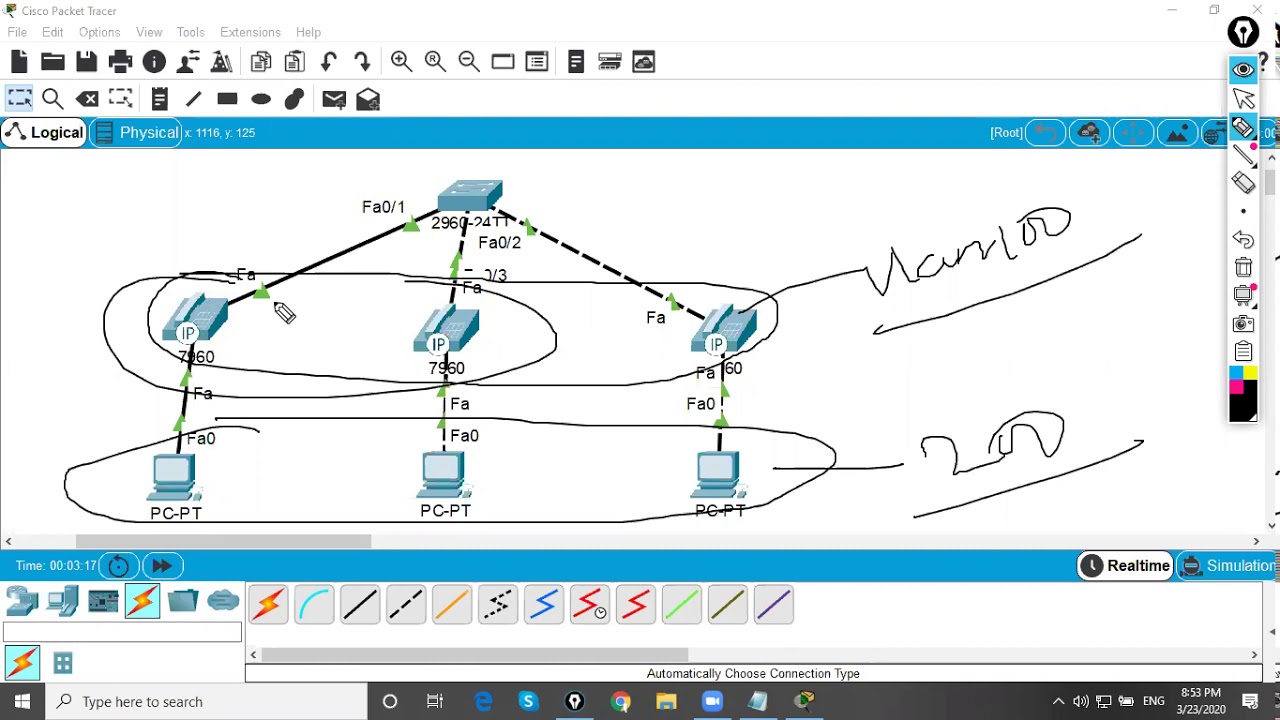Open the Options menu
The height and width of the screenshot is (720, 1280).
point(99,32)
